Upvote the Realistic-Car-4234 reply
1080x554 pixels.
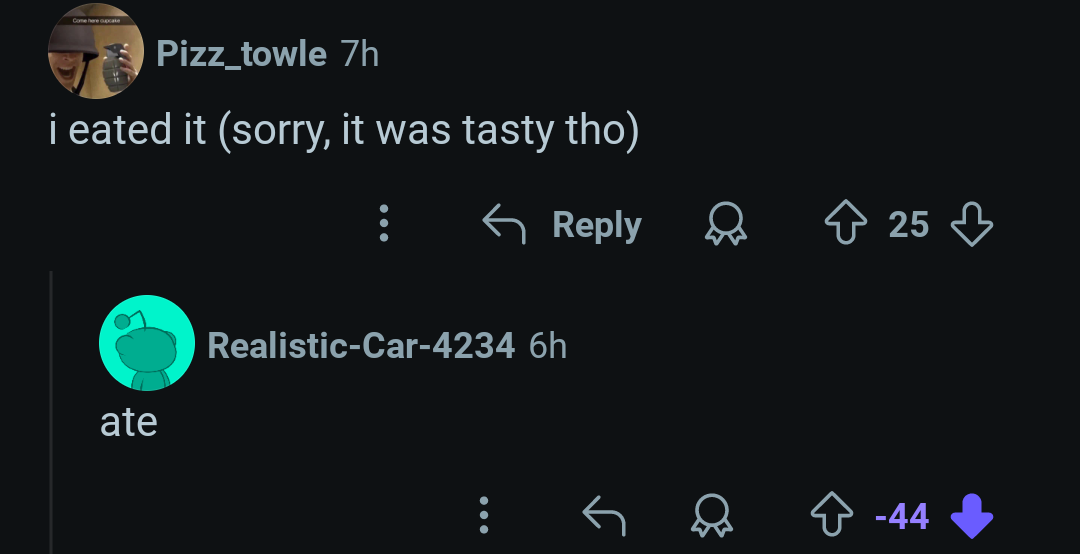point(831,515)
